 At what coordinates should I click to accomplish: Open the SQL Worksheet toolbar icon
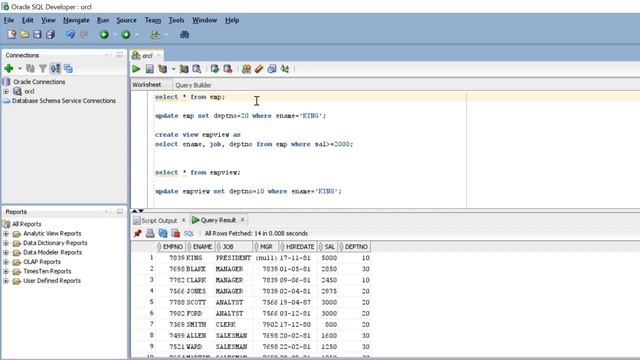pyautogui.click(x=155, y=35)
